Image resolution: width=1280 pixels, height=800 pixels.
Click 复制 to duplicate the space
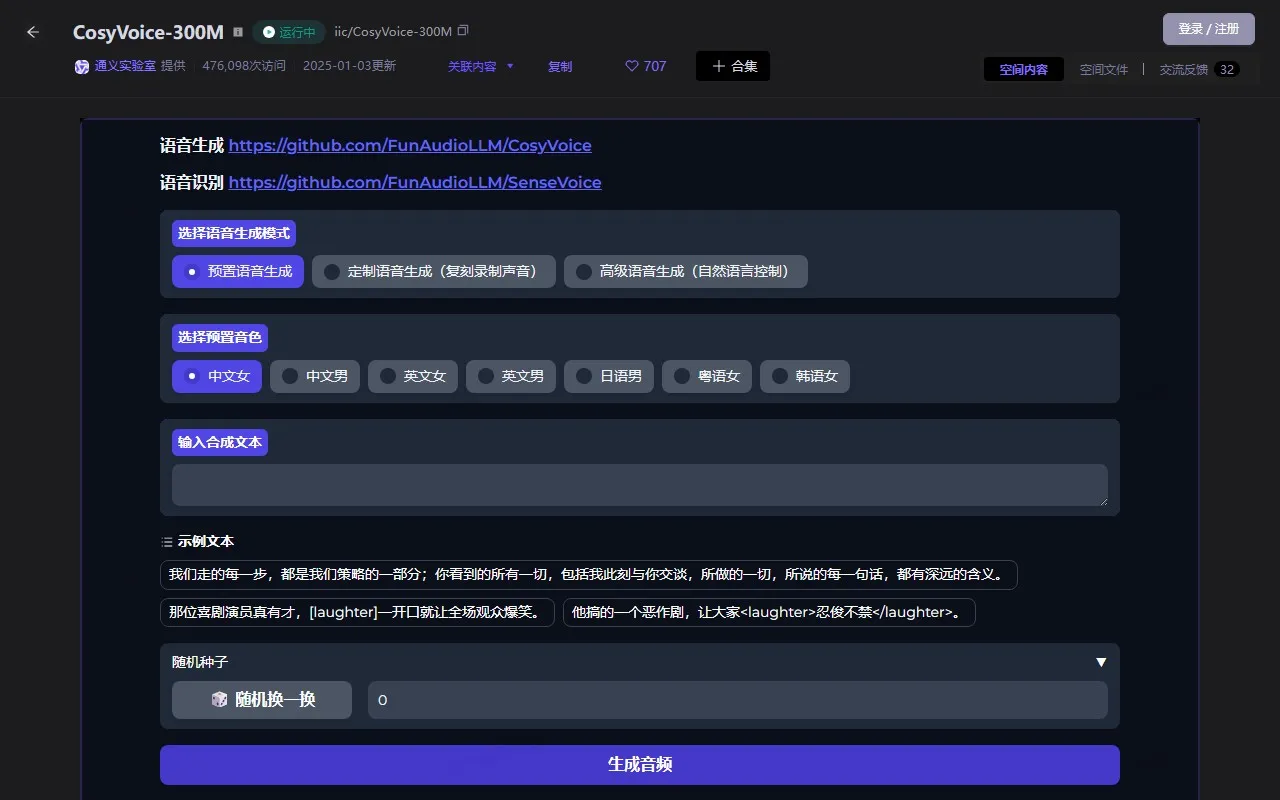click(x=560, y=66)
